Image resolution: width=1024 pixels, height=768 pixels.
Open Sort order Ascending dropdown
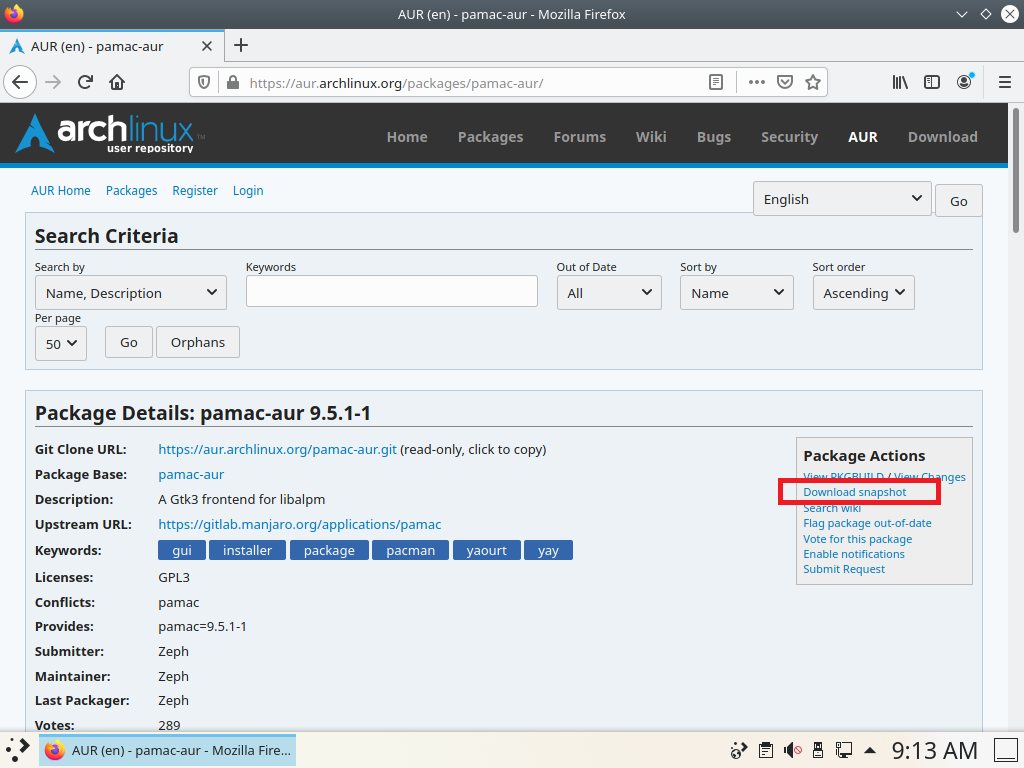click(x=863, y=293)
